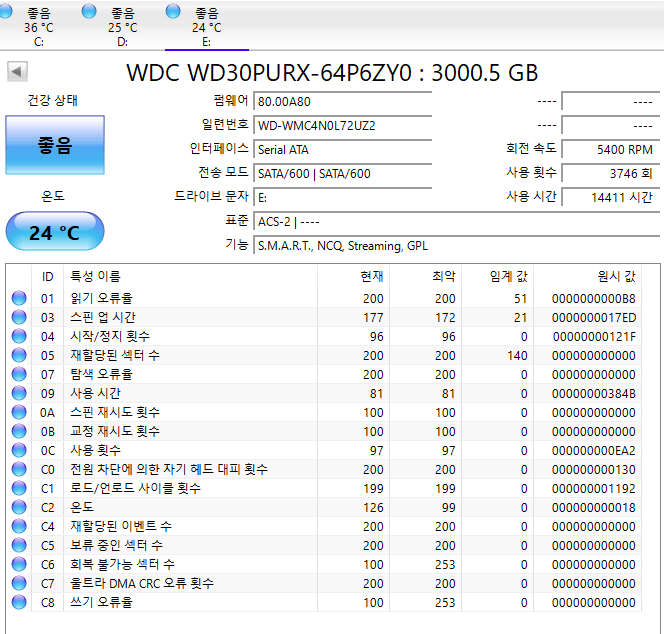
Task: Click the status icon for attribute 0B
Action: [x=19, y=431]
